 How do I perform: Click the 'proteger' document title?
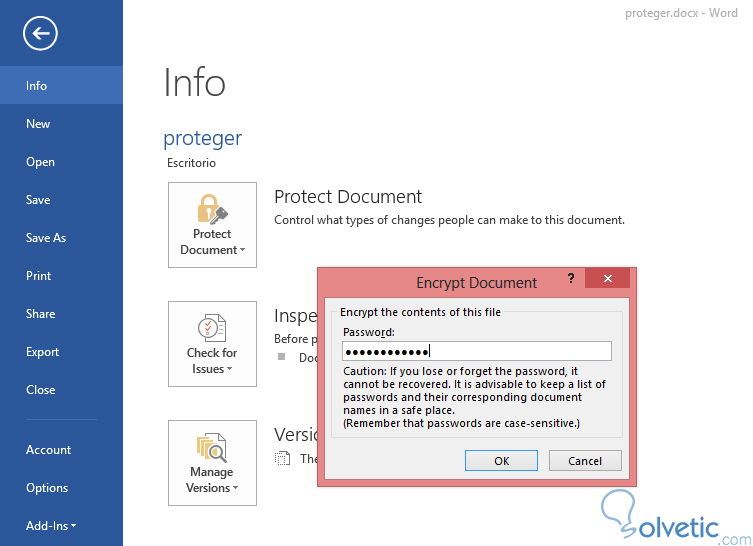click(x=203, y=139)
